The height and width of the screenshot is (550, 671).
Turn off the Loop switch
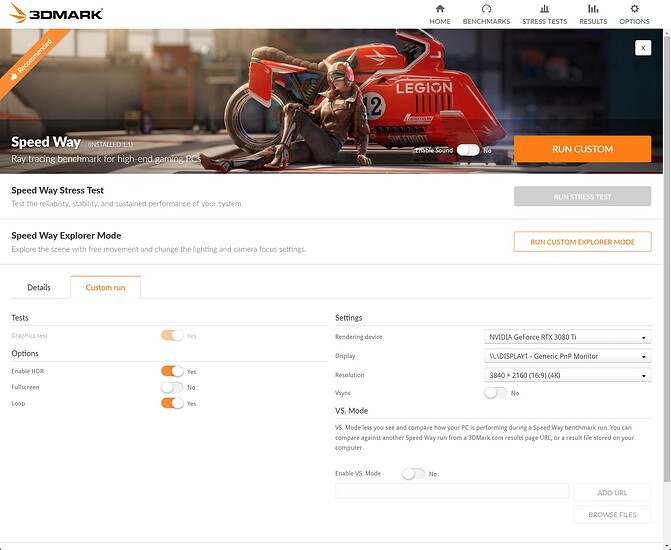coord(172,403)
